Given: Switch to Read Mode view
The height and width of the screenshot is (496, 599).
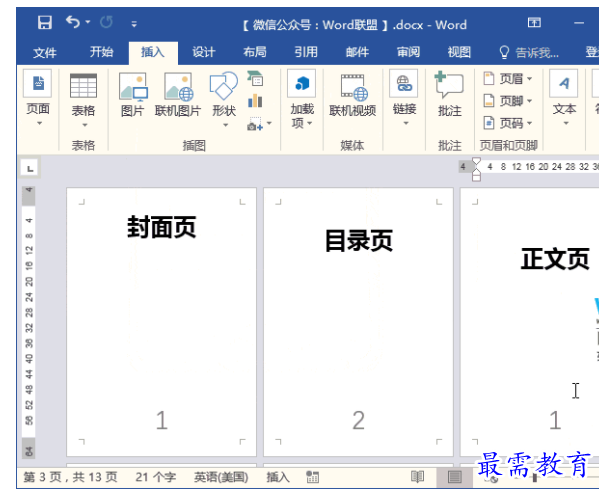Looking at the screenshot, I should [417, 477].
